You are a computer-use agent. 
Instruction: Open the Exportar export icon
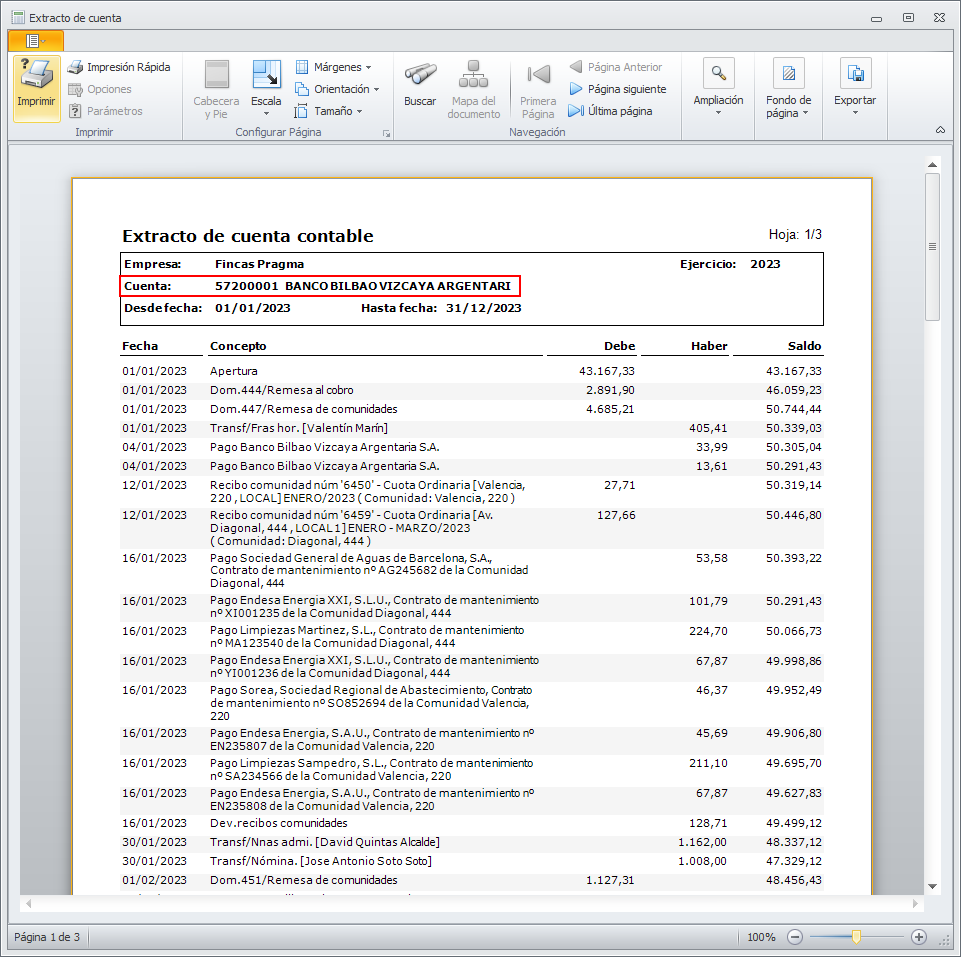point(855,73)
